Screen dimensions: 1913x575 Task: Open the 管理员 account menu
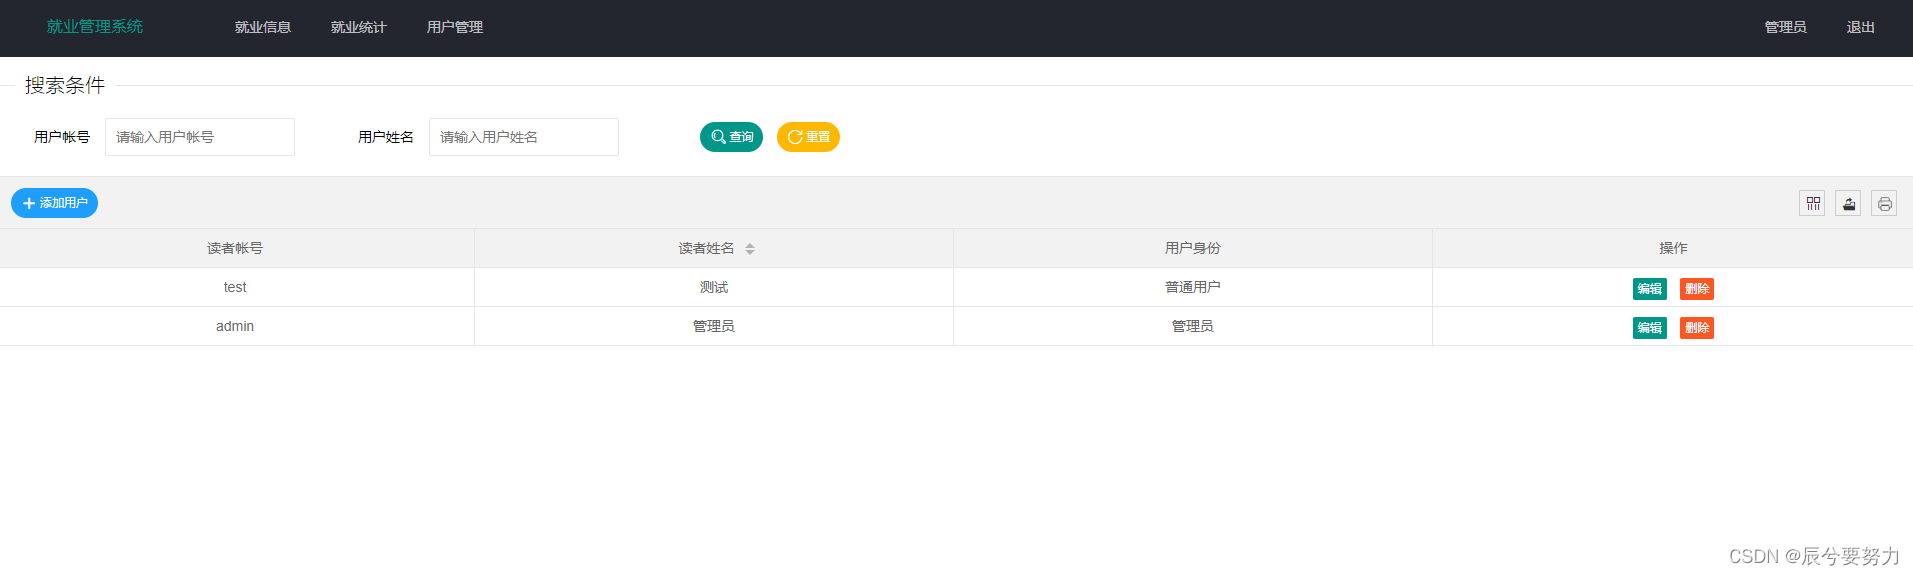click(x=1785, y=27)
